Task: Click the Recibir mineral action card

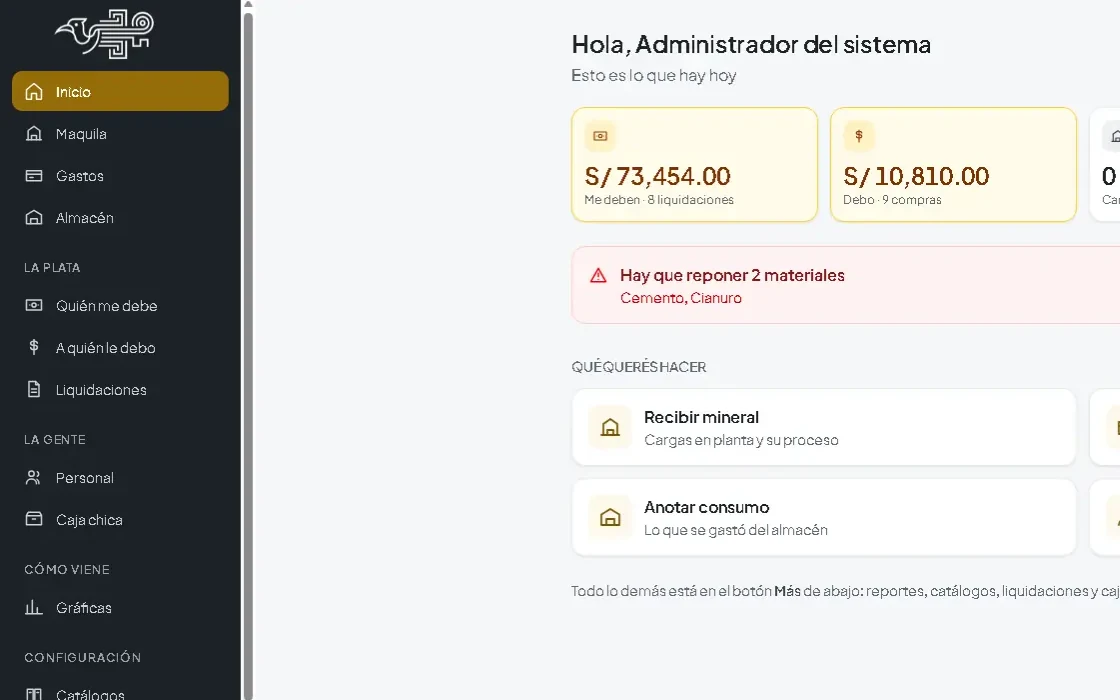Action: (824, 427)
